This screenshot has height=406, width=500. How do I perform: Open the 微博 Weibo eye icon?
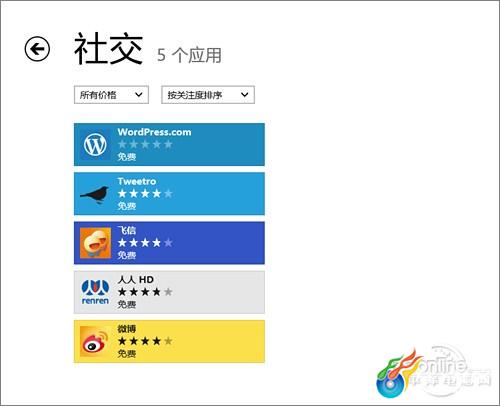point(95,341)
